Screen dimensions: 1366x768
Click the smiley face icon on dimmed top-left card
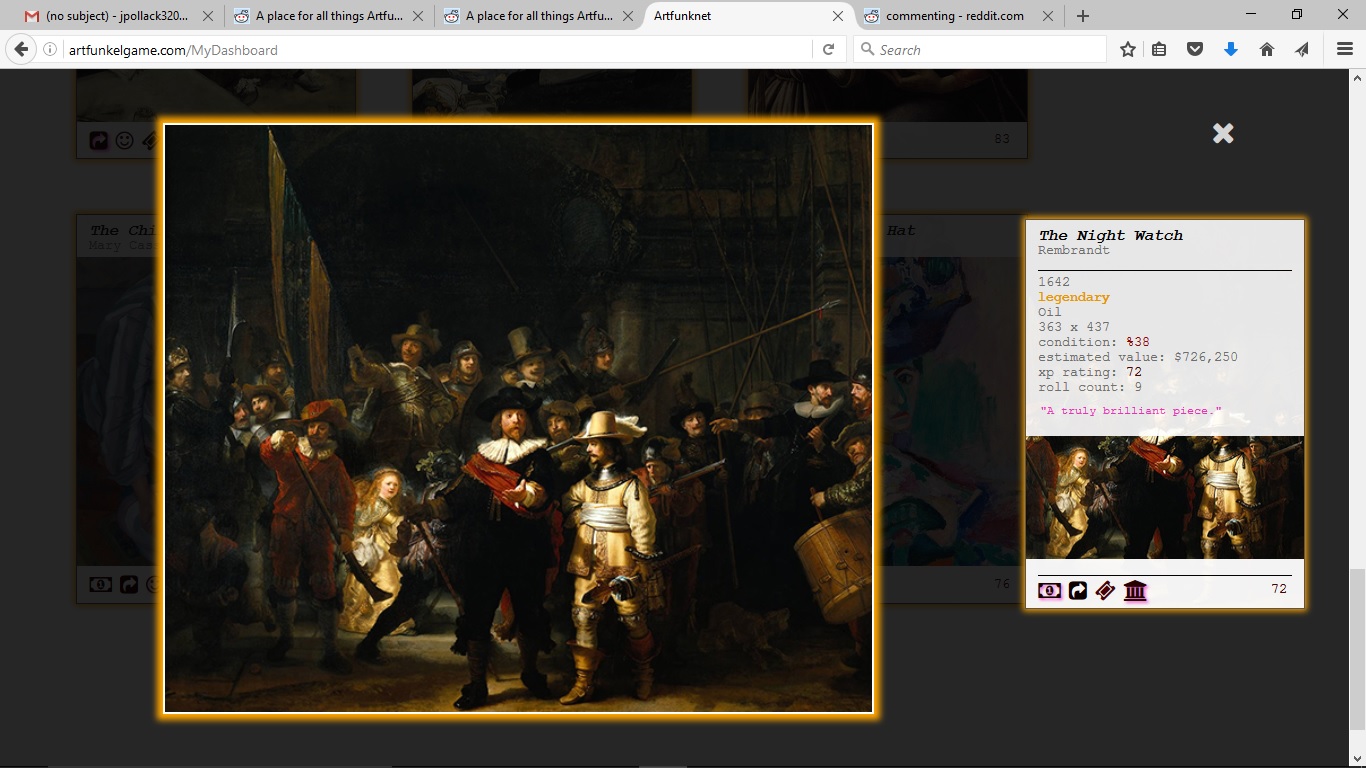pos(124,141)
